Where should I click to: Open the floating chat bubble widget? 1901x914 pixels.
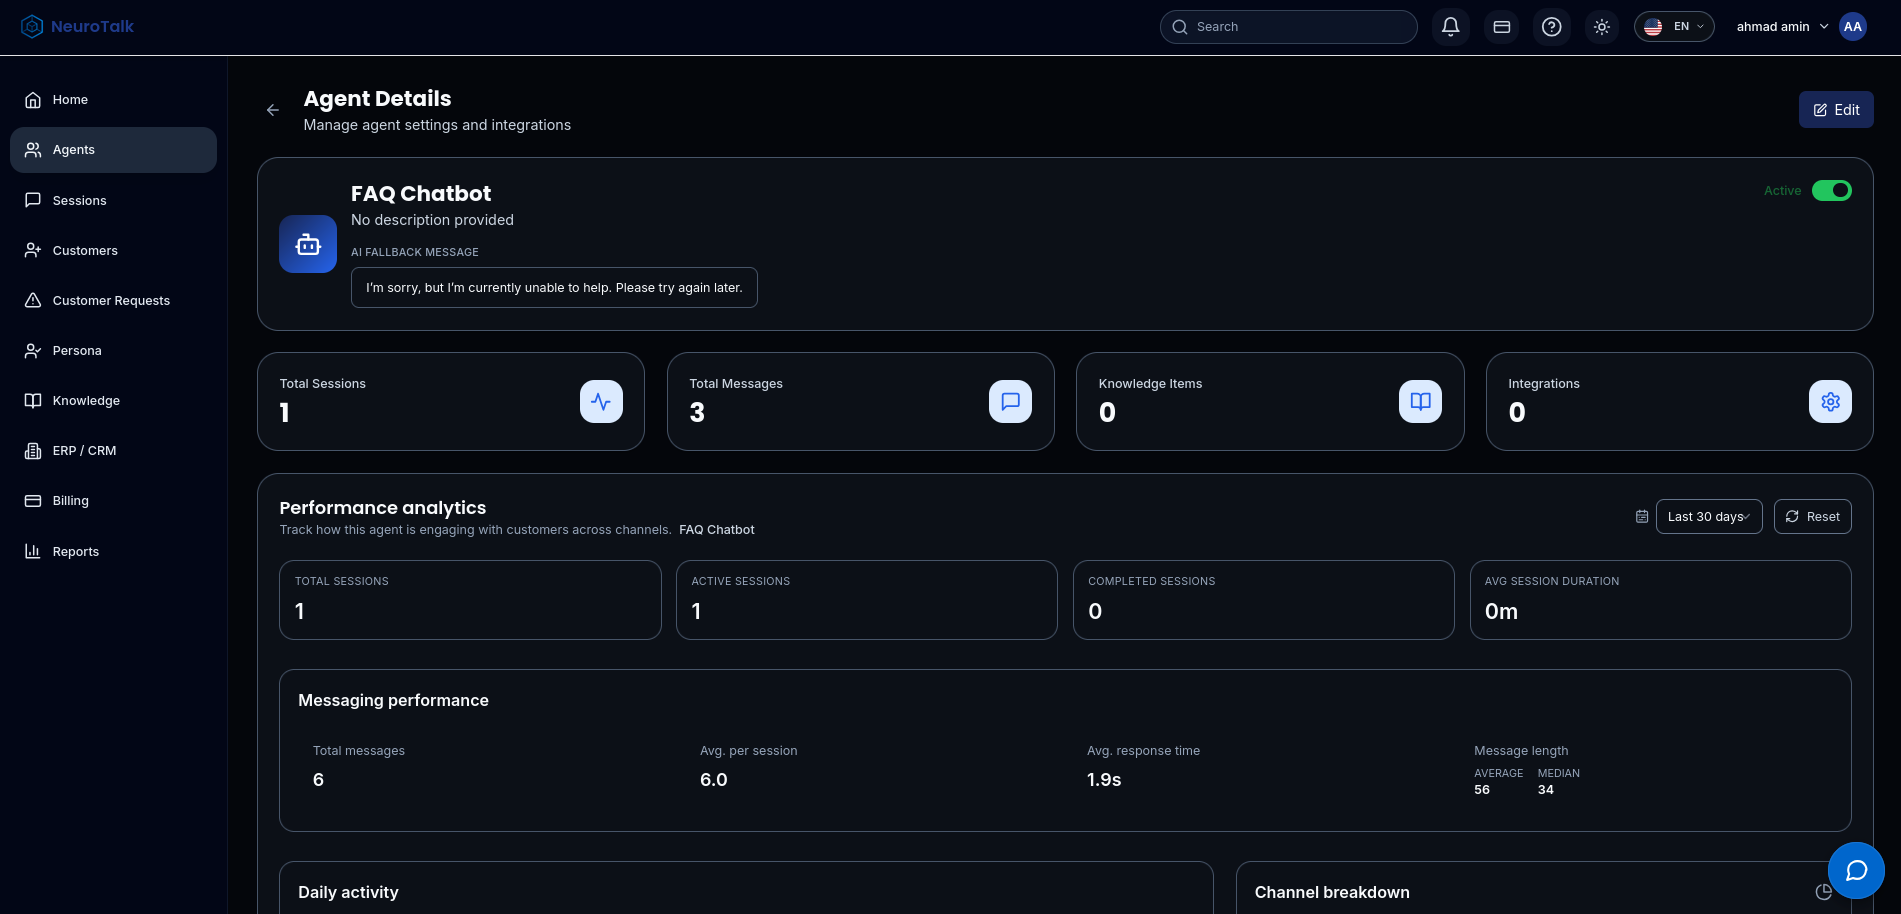[x=1855, y=870]
